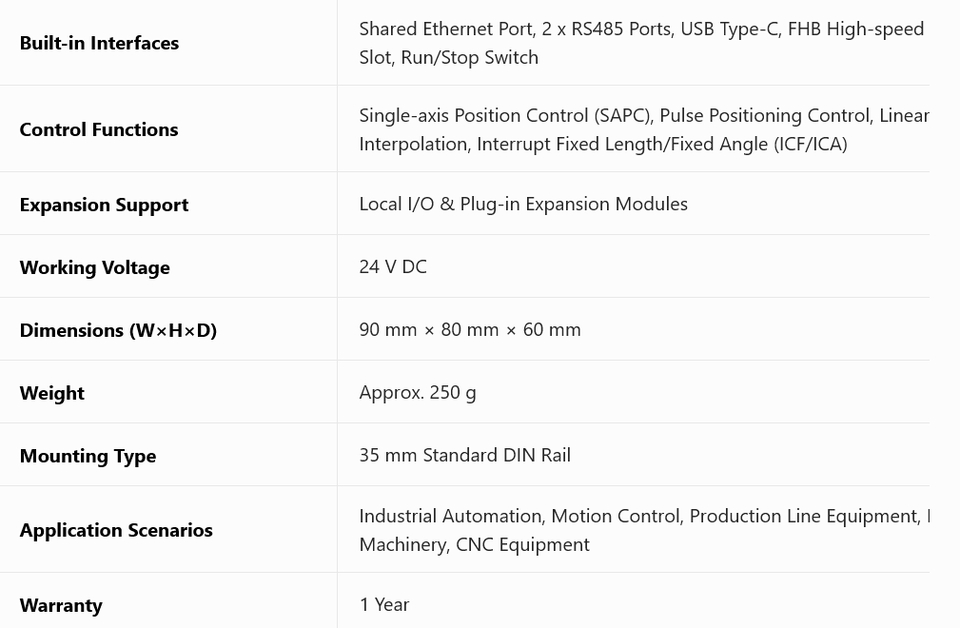Click the Warranty row label
This screenshot has width=960, height=628.
[x=61, y=605]
